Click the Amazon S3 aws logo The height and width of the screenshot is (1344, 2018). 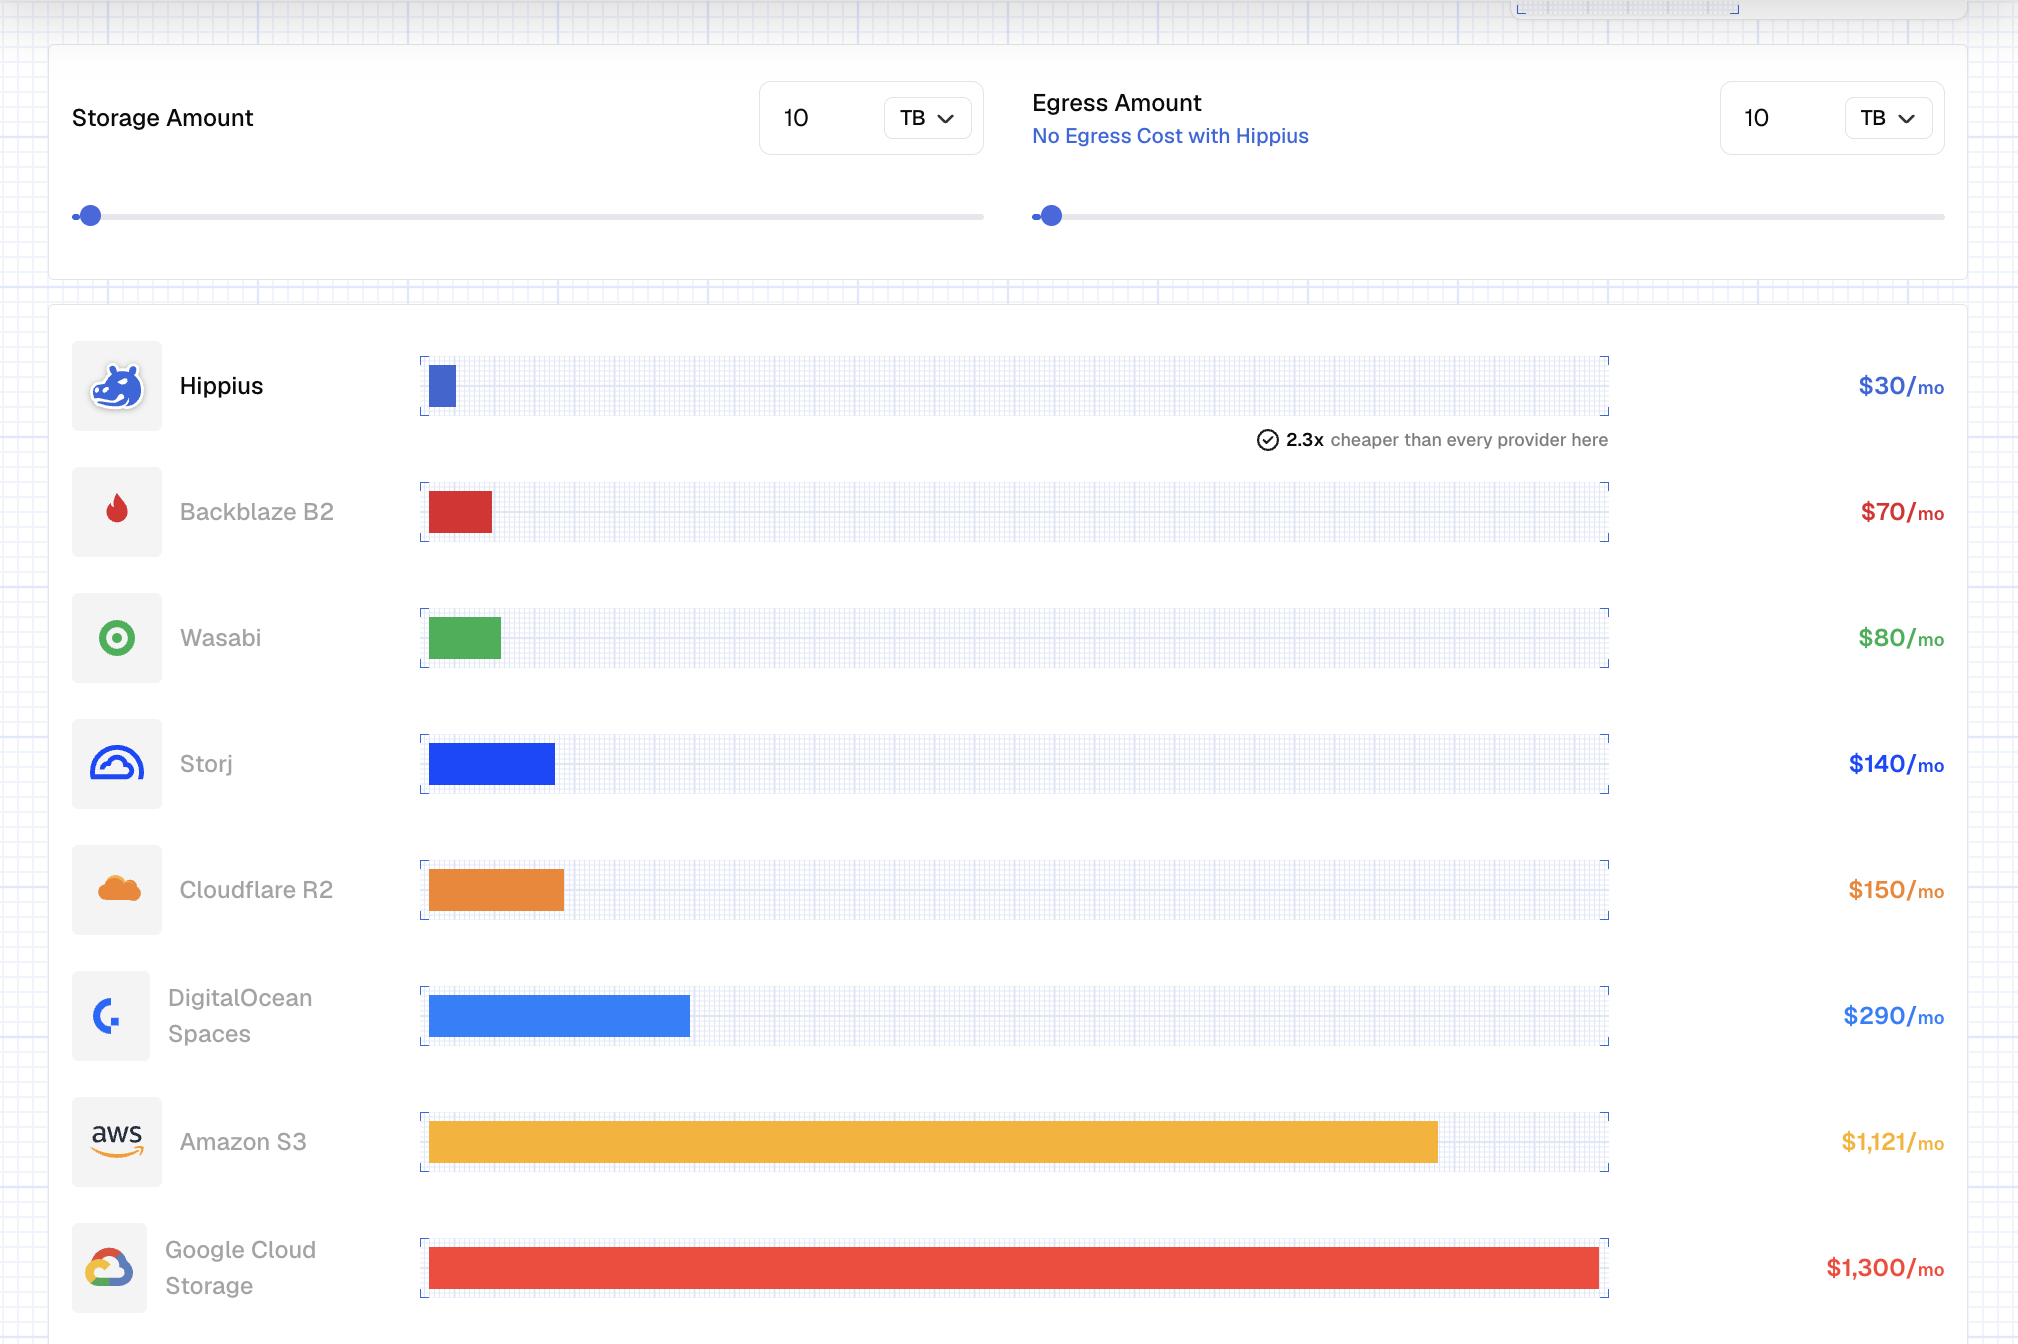117,1141
